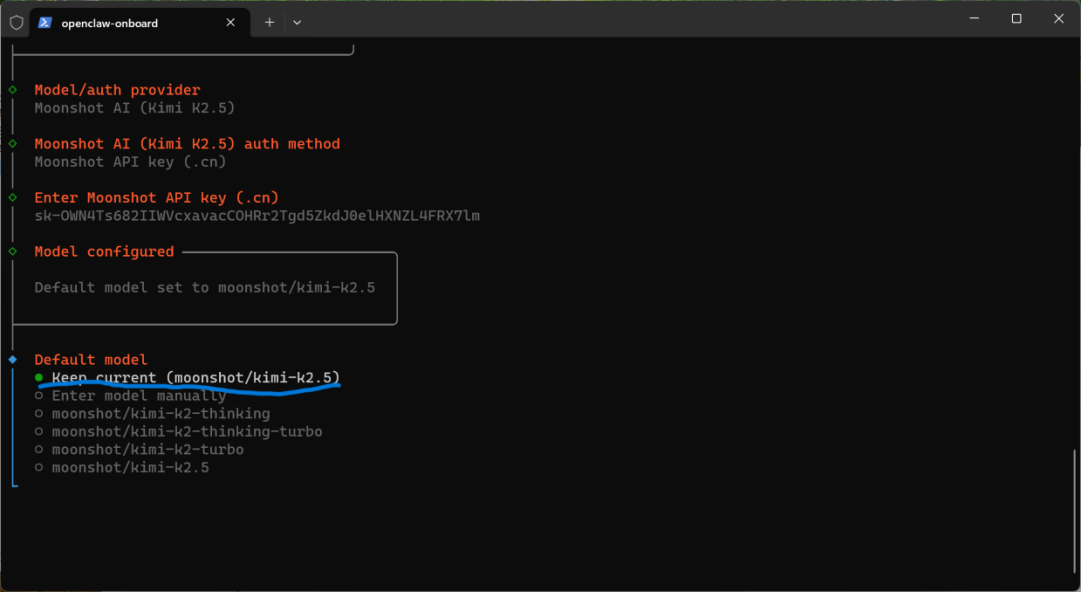
Task: Click blue diamond beside Default model
Action: tap(12, 359)
